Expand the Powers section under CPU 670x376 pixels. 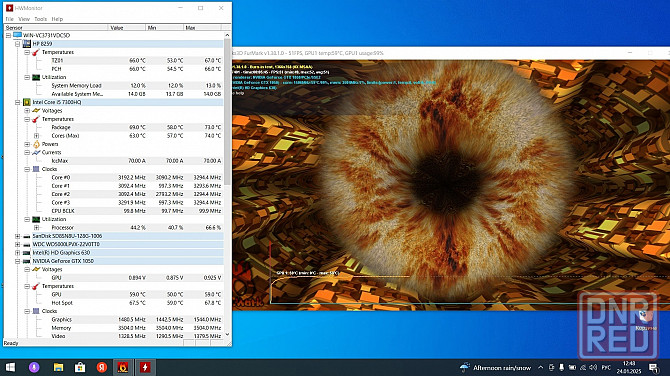click(27, 144)
